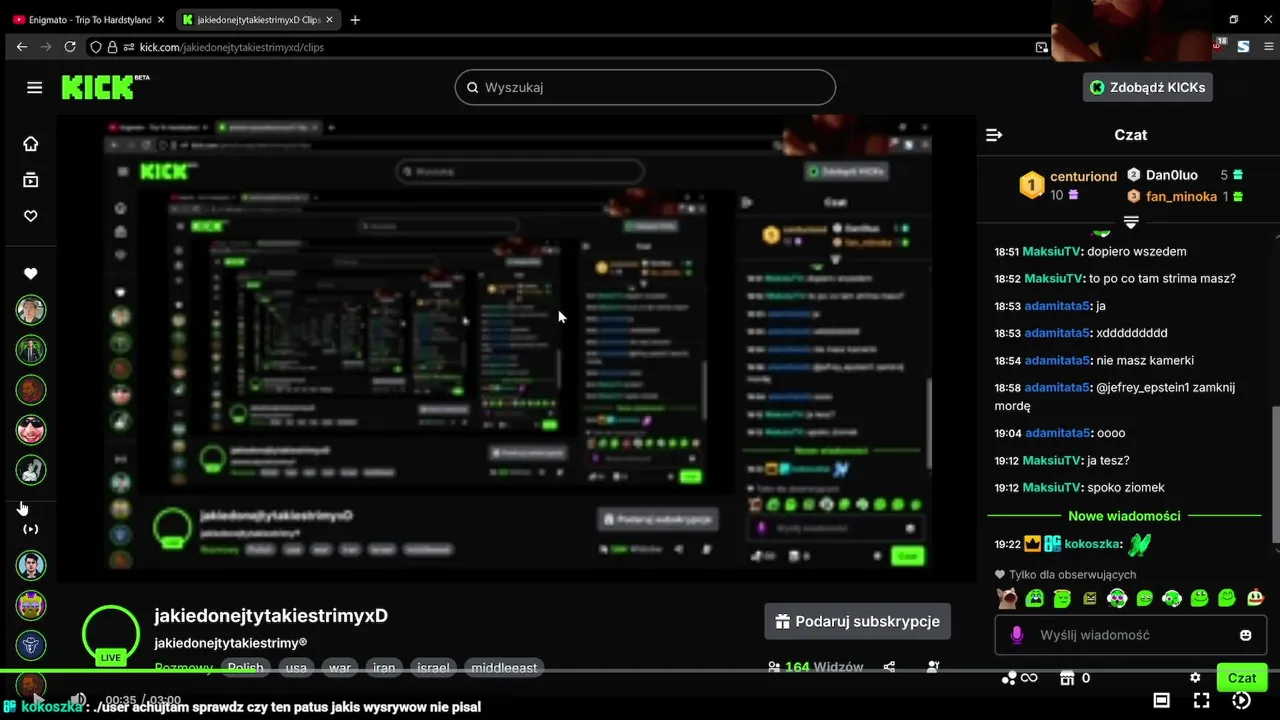
Task: Insert the sleepy green emote with halo
Action: [x=1062, y=598]
